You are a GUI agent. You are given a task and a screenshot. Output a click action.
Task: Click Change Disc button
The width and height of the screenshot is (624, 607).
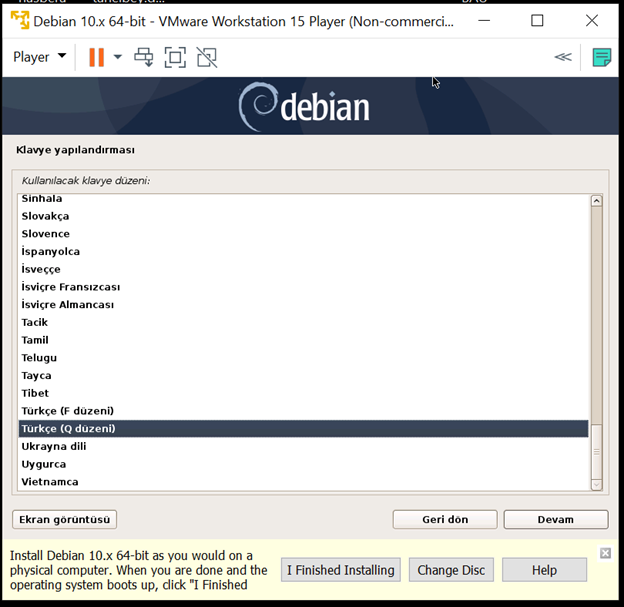[451, 570]
